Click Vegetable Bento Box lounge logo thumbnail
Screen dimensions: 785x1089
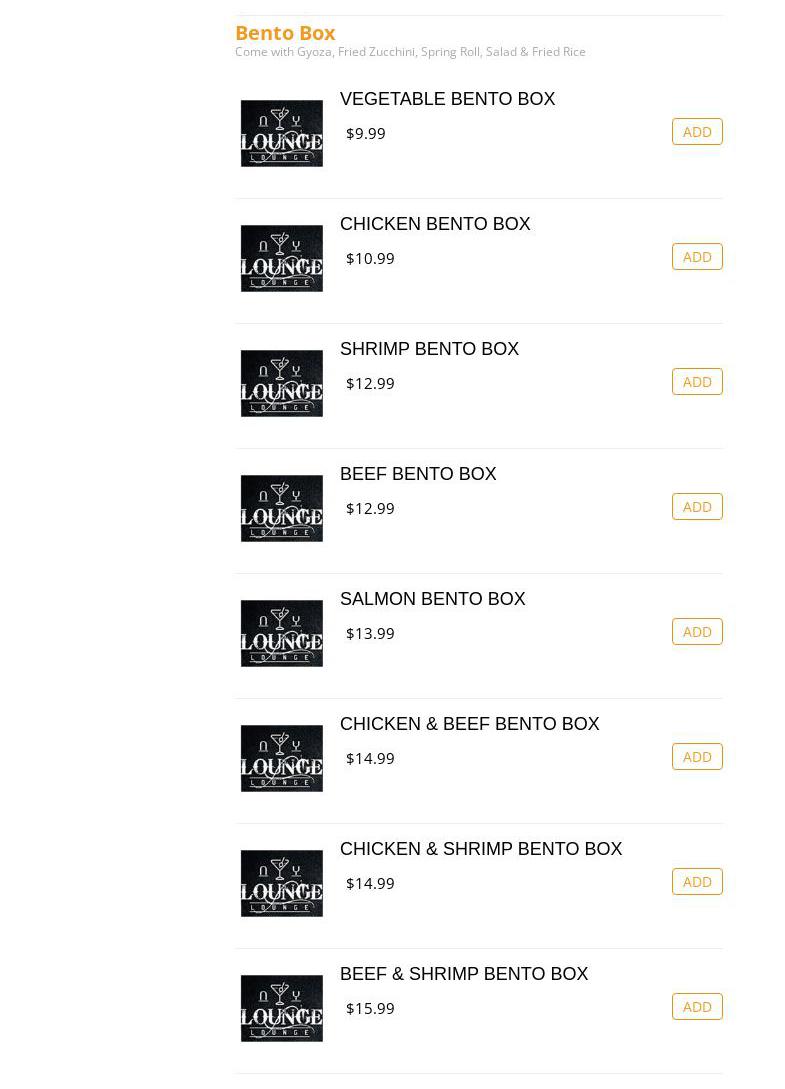click(x=281, y=133)
